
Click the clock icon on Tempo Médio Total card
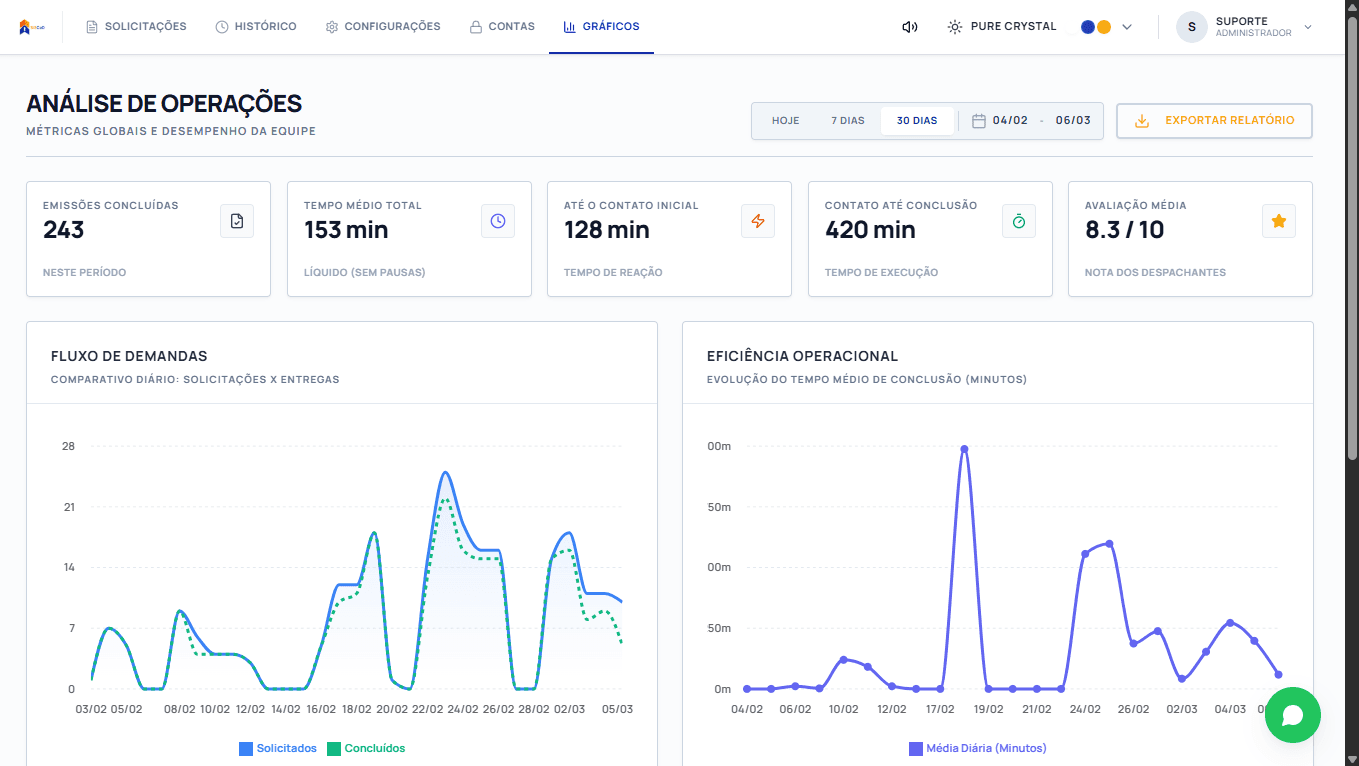pos(498,221)
